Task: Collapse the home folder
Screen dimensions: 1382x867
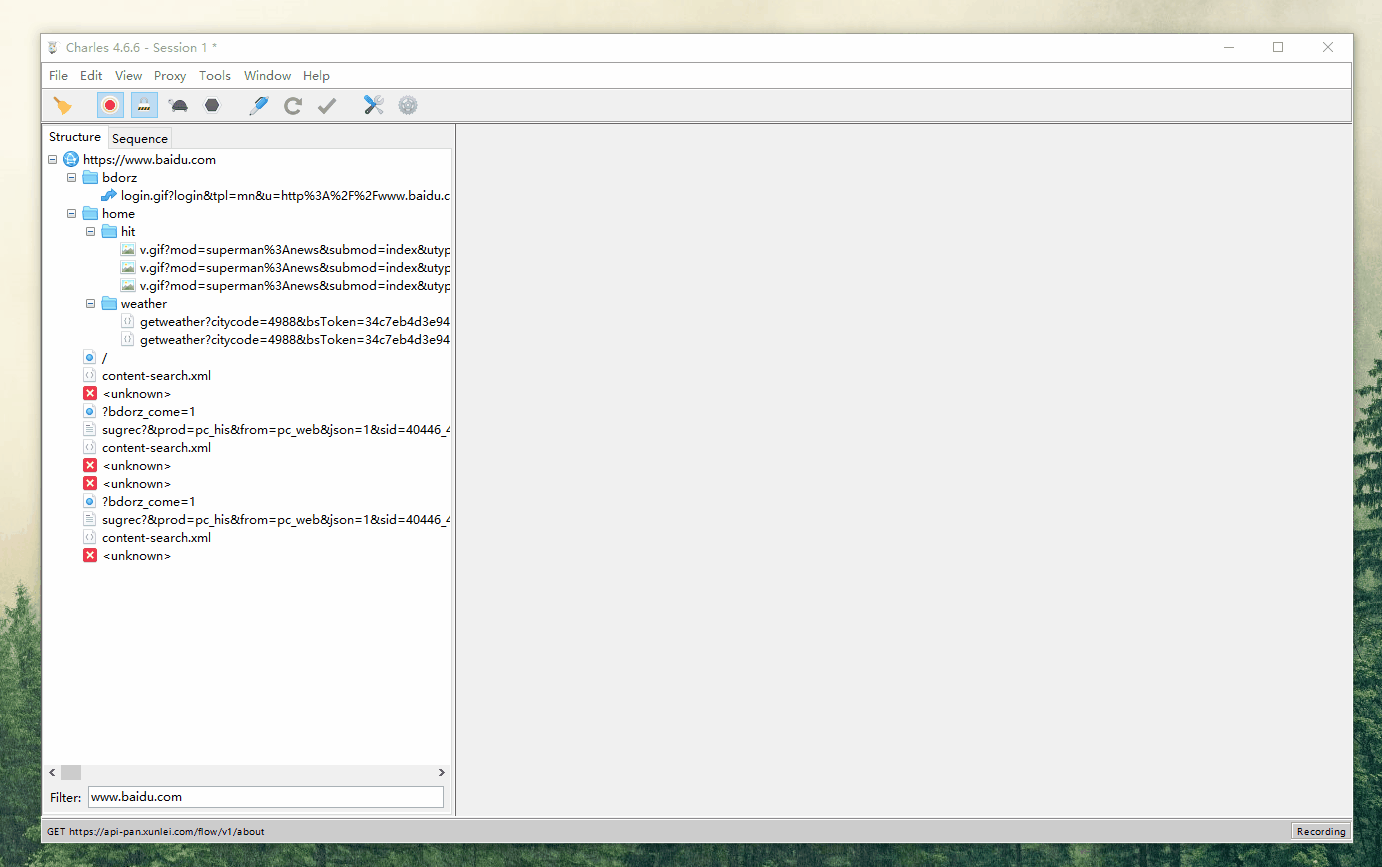Action: click(x=71, y=214)
